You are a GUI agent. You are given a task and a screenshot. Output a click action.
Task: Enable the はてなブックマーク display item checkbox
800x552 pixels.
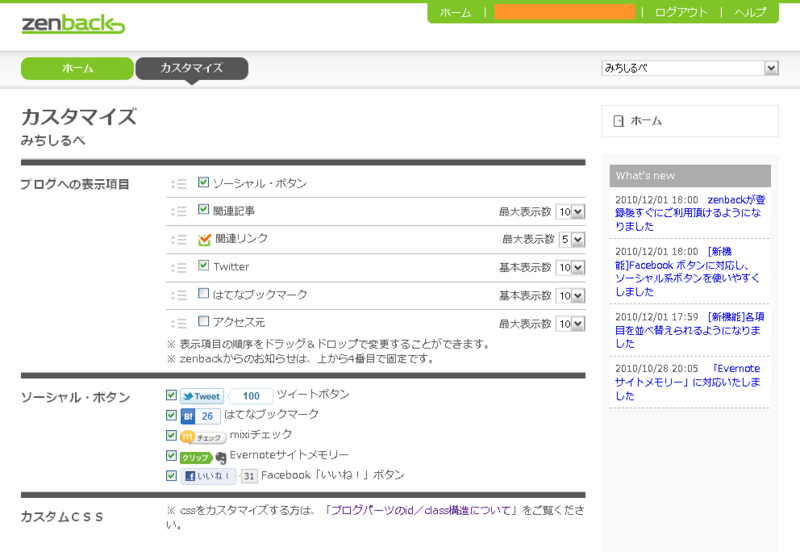point(204,293)
